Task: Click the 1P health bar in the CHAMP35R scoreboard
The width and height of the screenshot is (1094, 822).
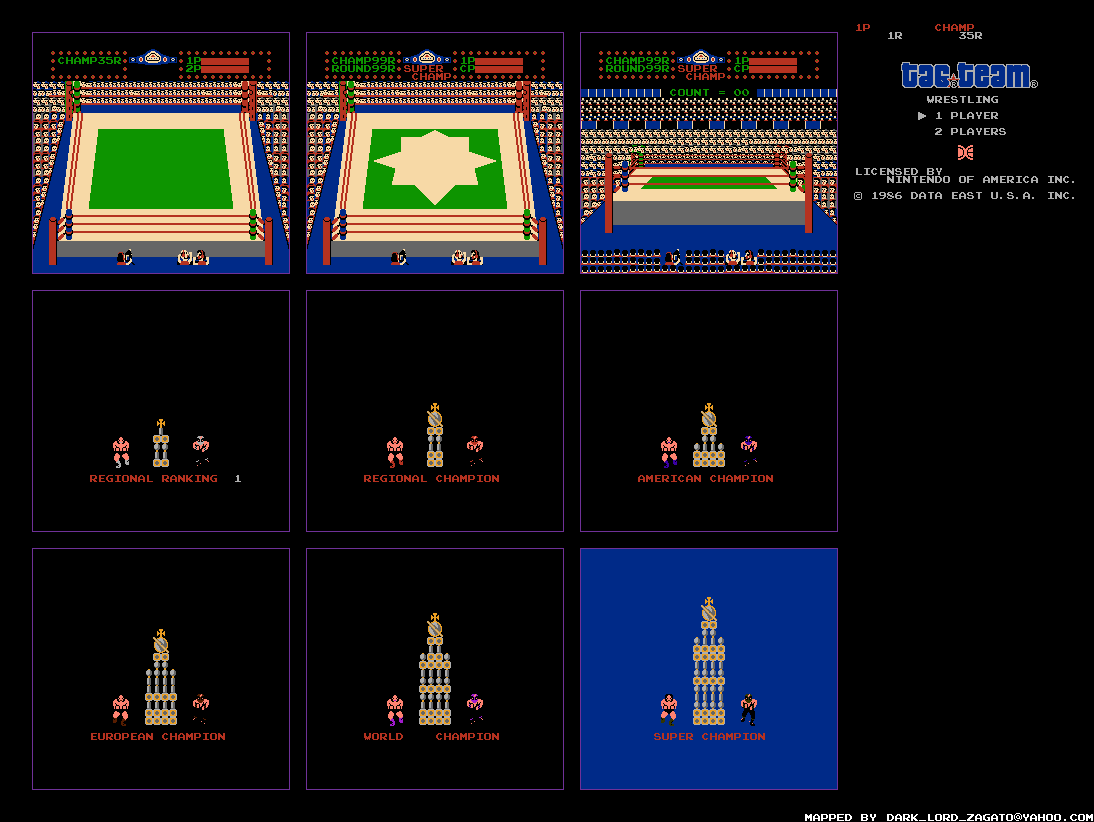Action: [x=225, y=61]
